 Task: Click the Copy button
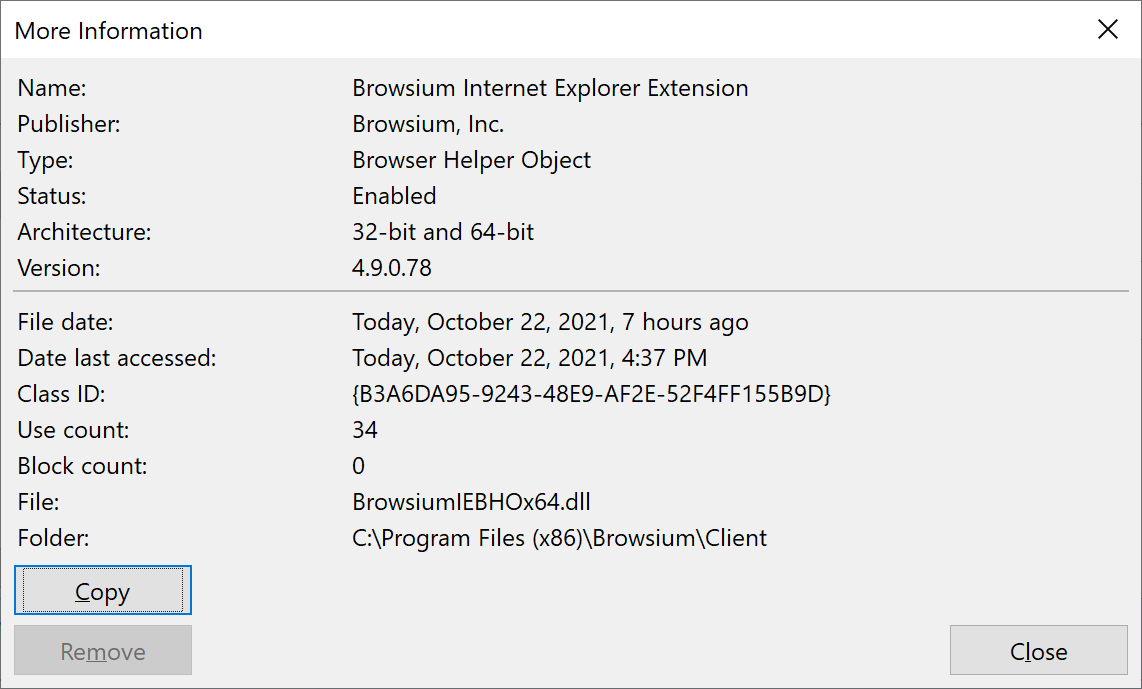102,590
